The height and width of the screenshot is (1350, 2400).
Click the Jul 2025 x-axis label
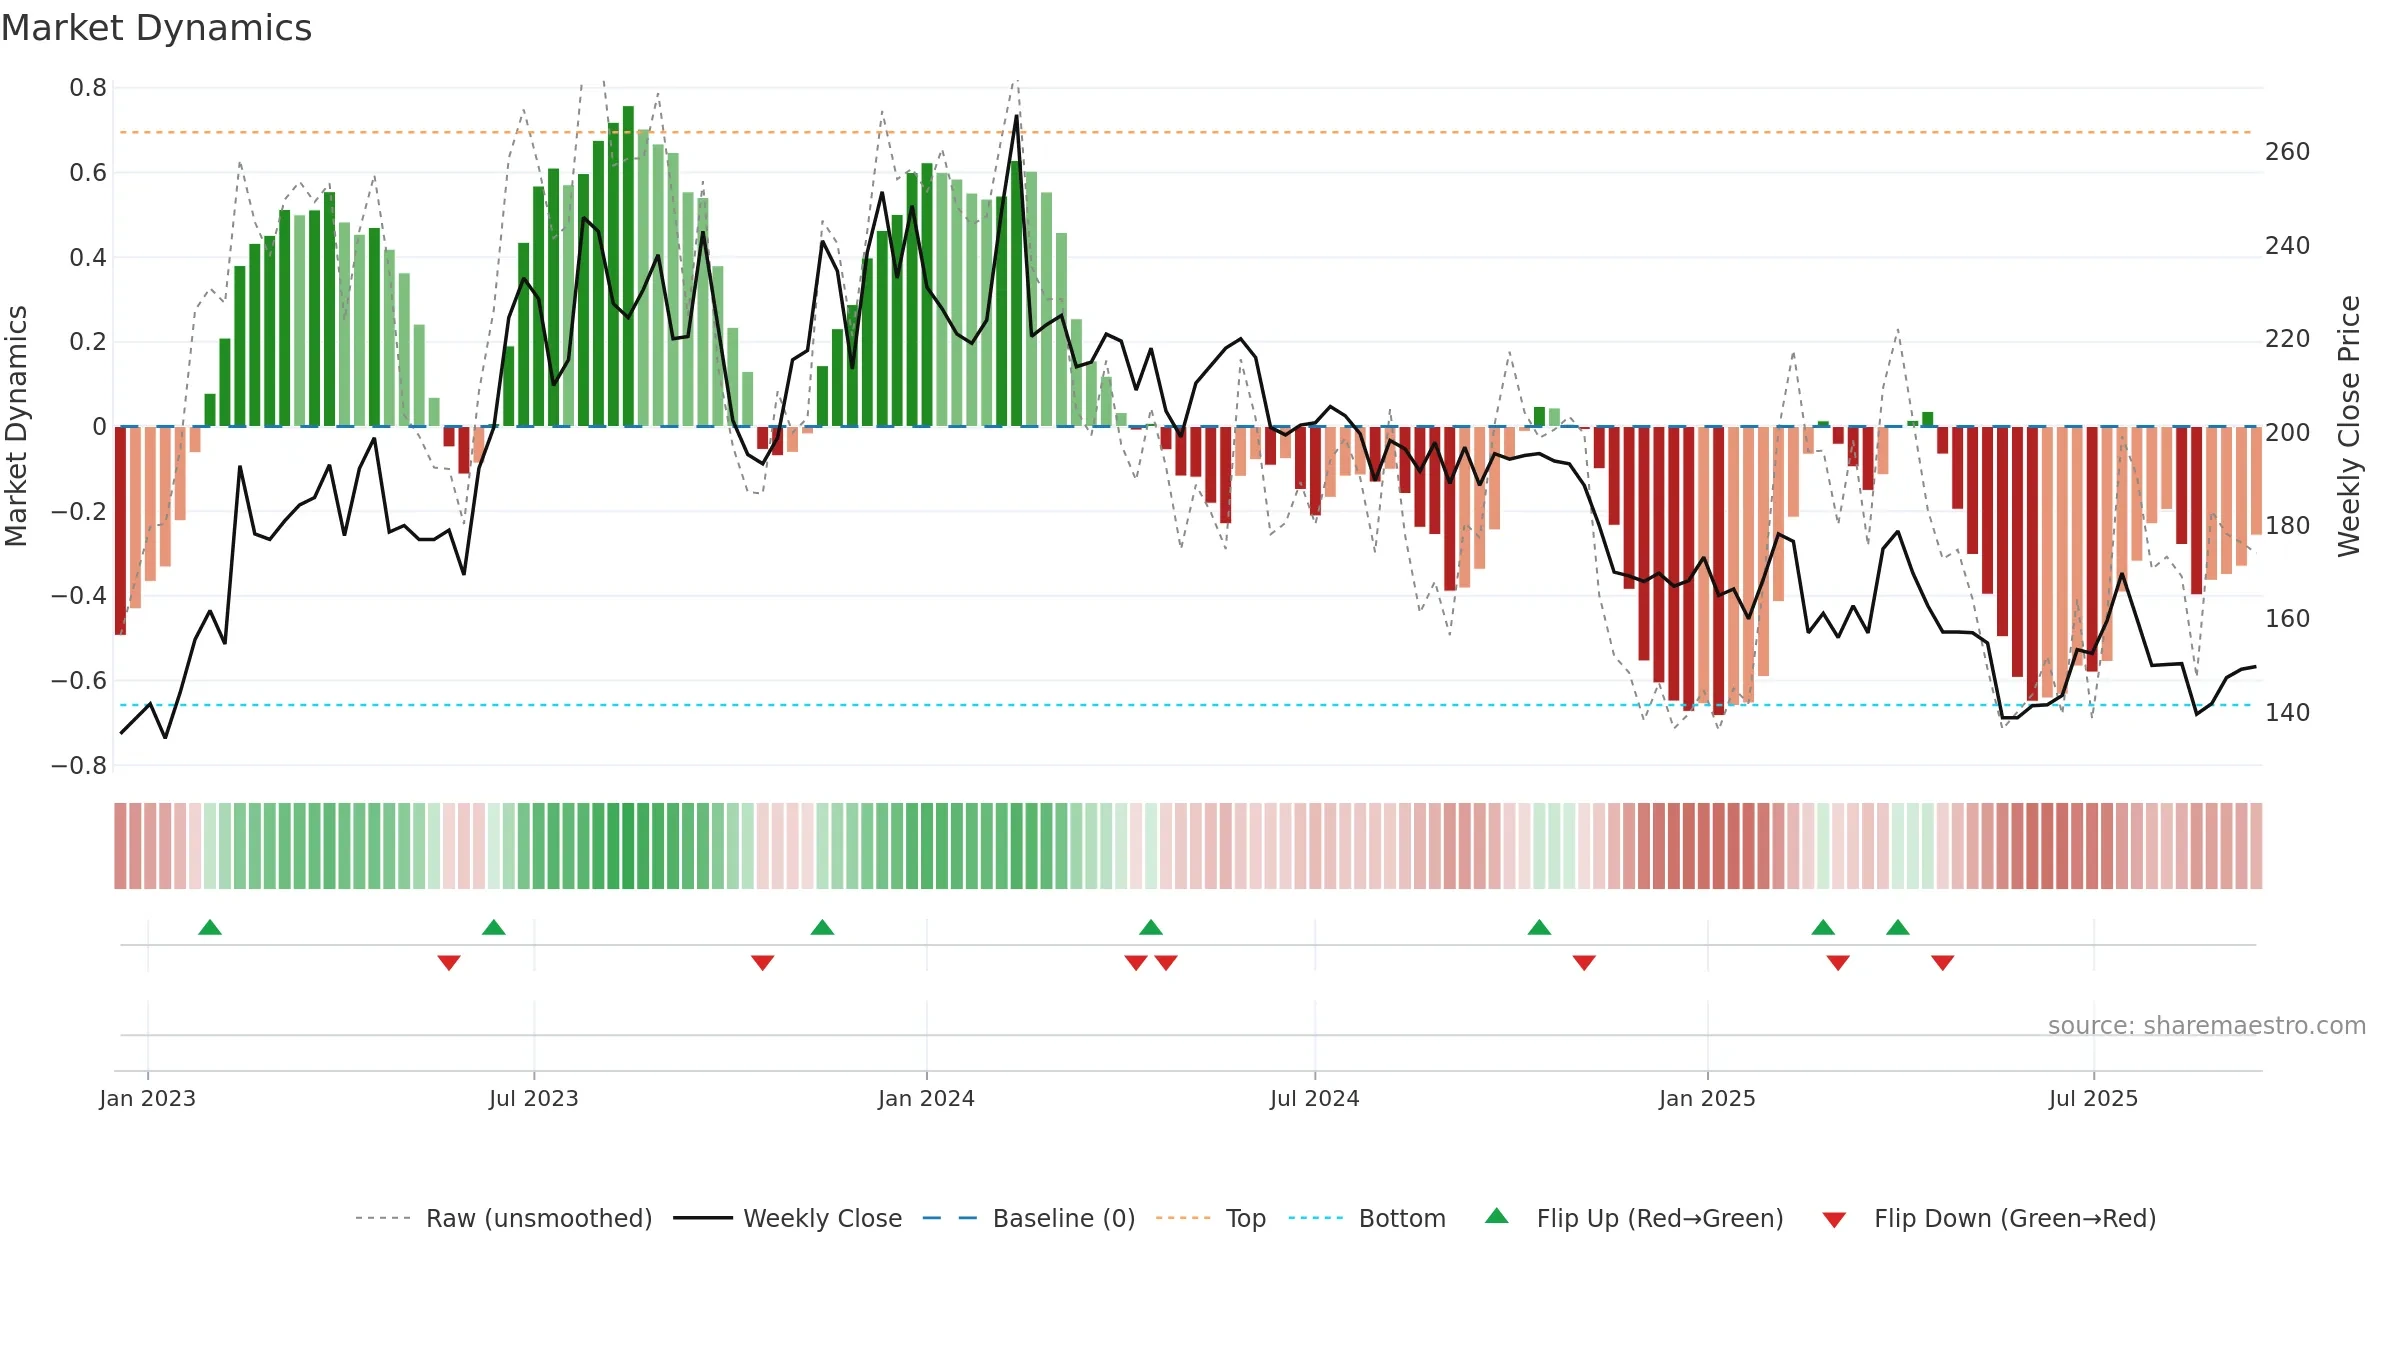(x=2093, y=1098)
